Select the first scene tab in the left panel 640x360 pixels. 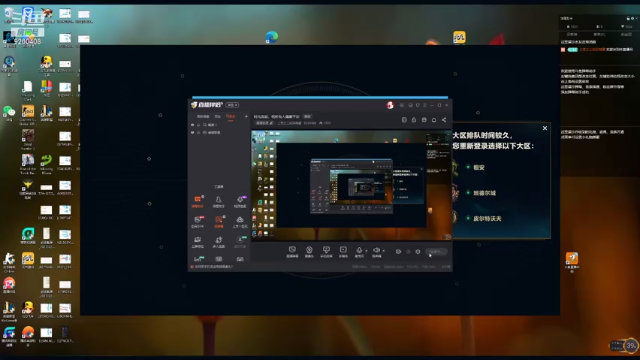(x=203, y=117)
